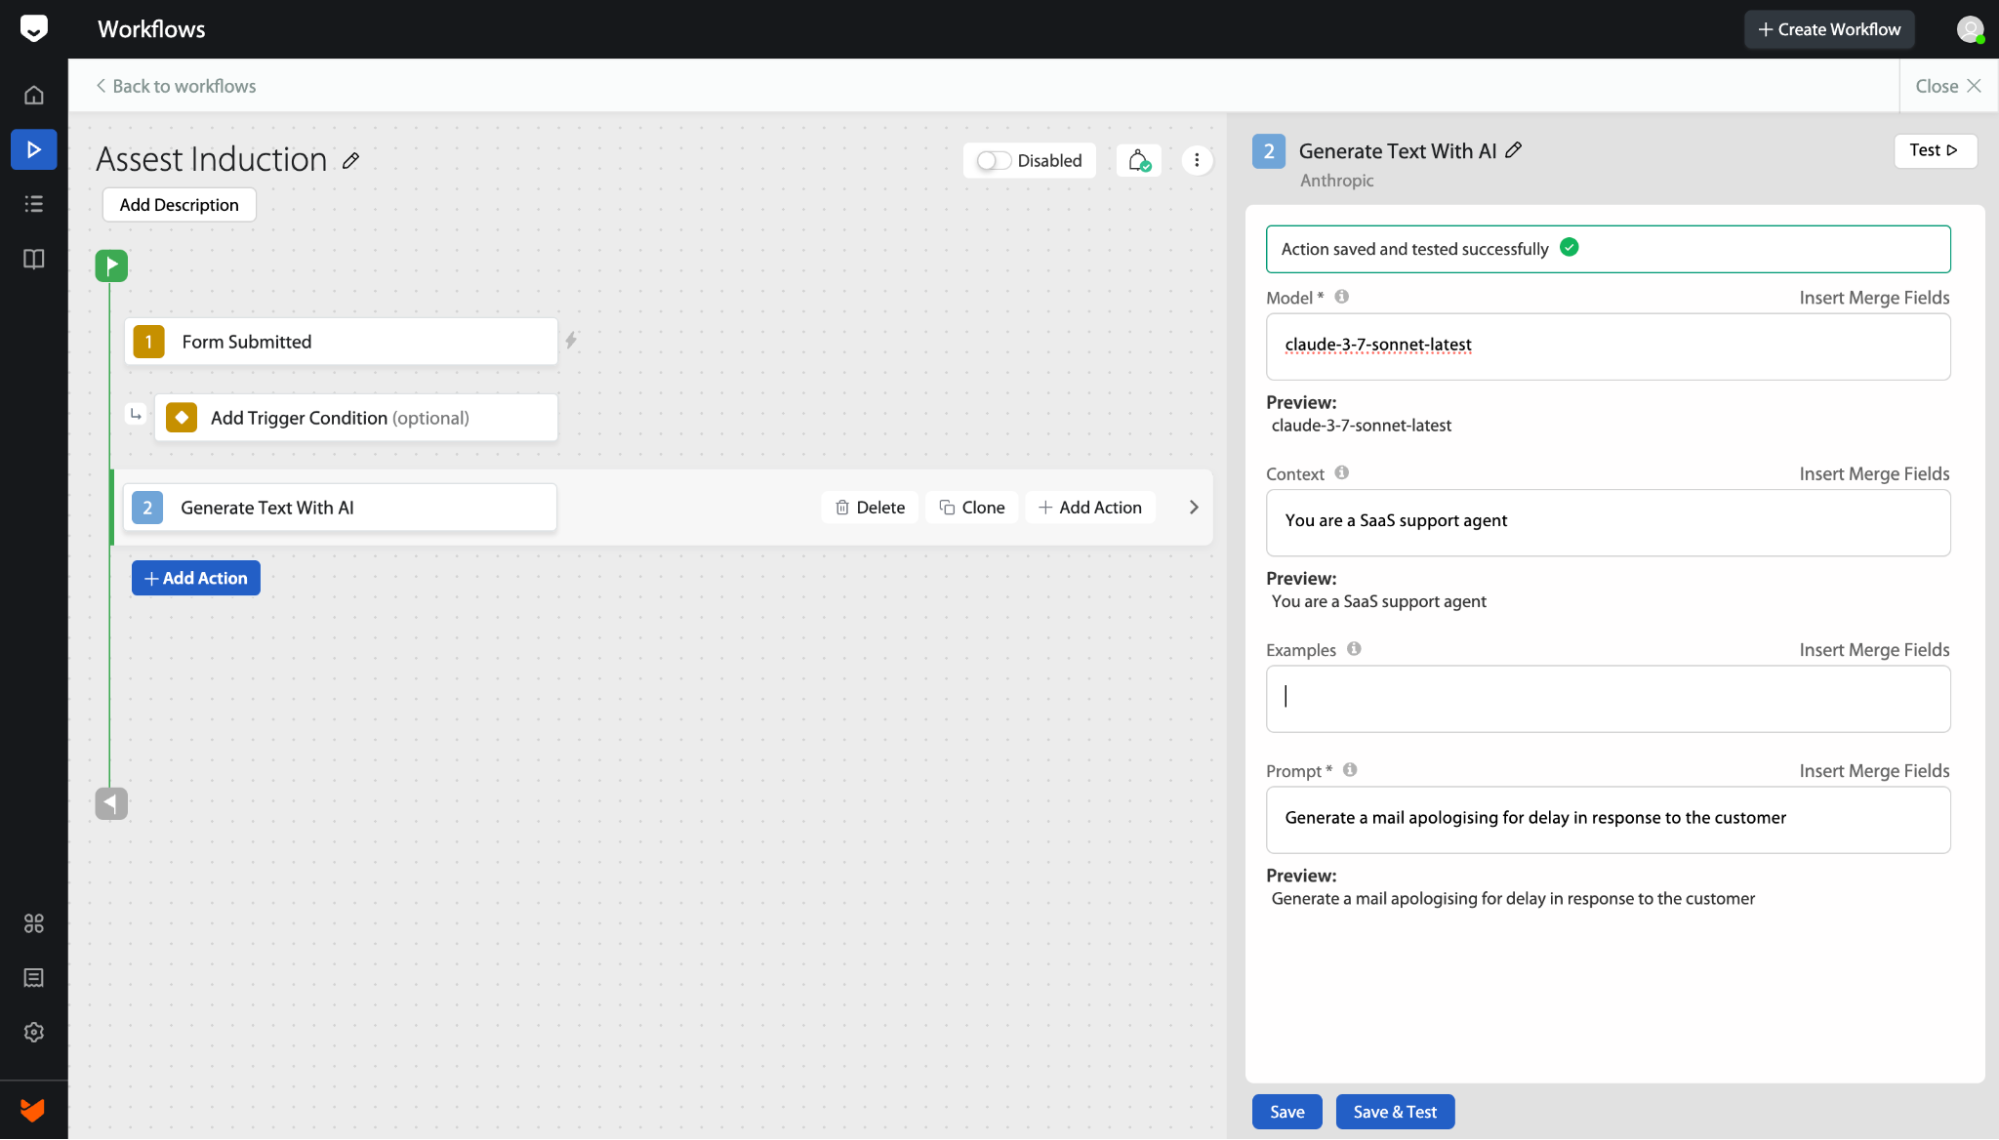Delete the Generate Text With AI action
The image size is (1999, 1140).
[x=870, y=507]
